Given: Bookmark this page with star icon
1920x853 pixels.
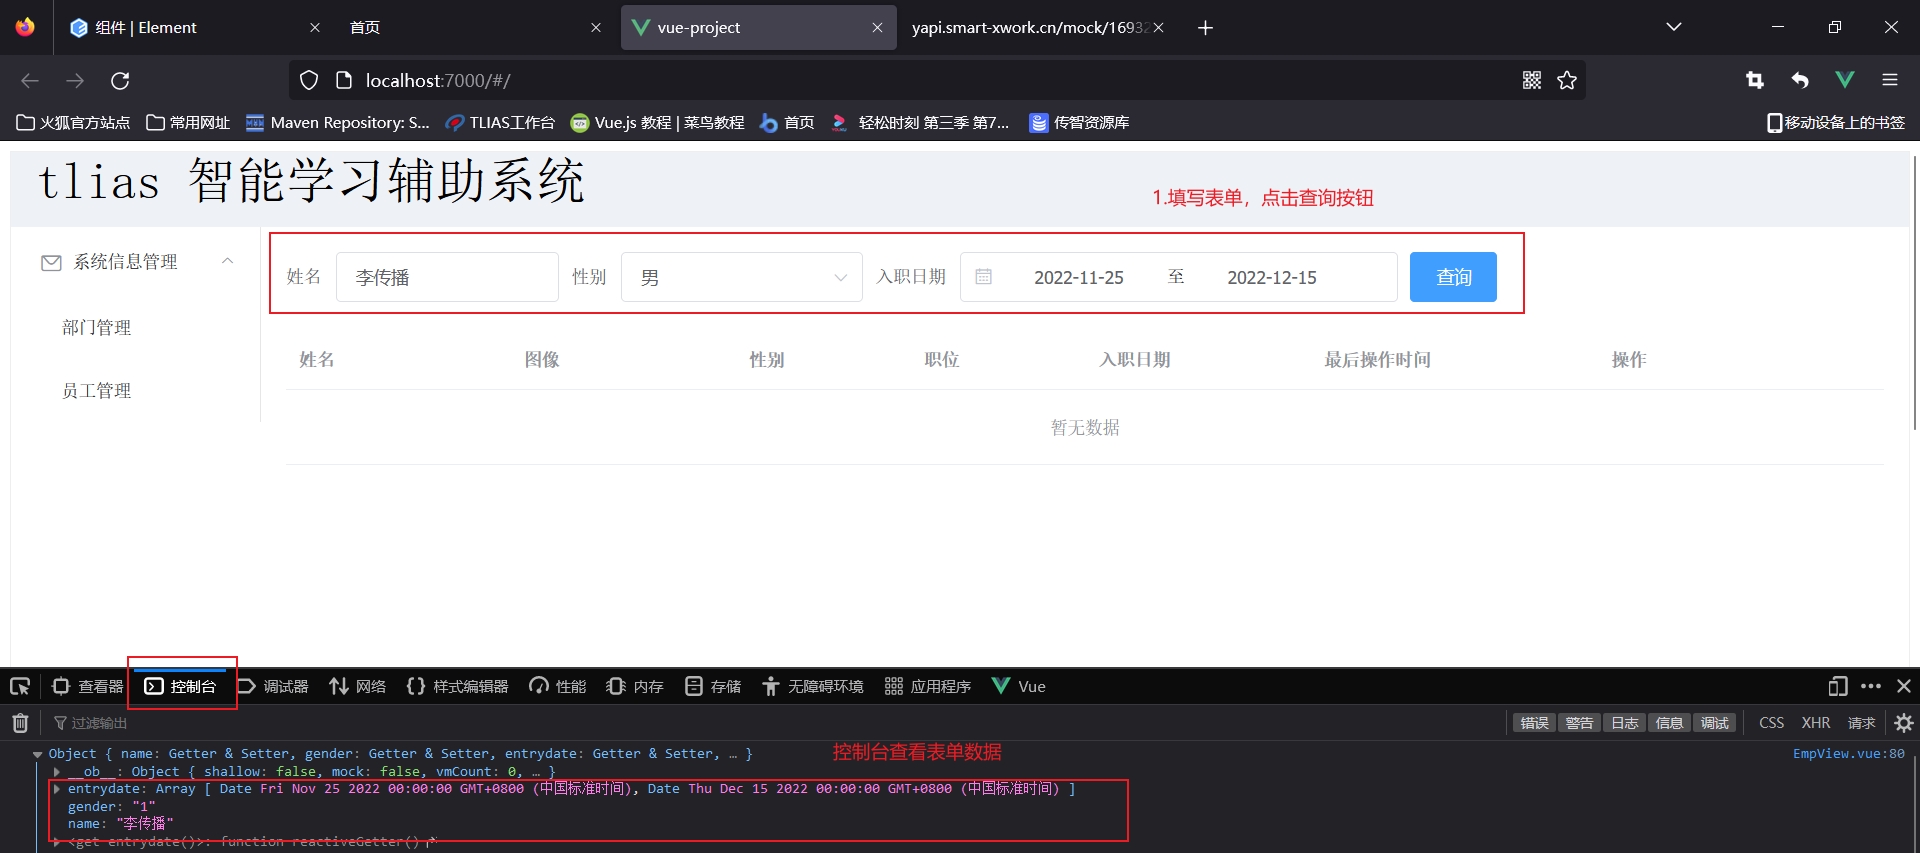Looking at the screenshot, I should click(1567, 80).
